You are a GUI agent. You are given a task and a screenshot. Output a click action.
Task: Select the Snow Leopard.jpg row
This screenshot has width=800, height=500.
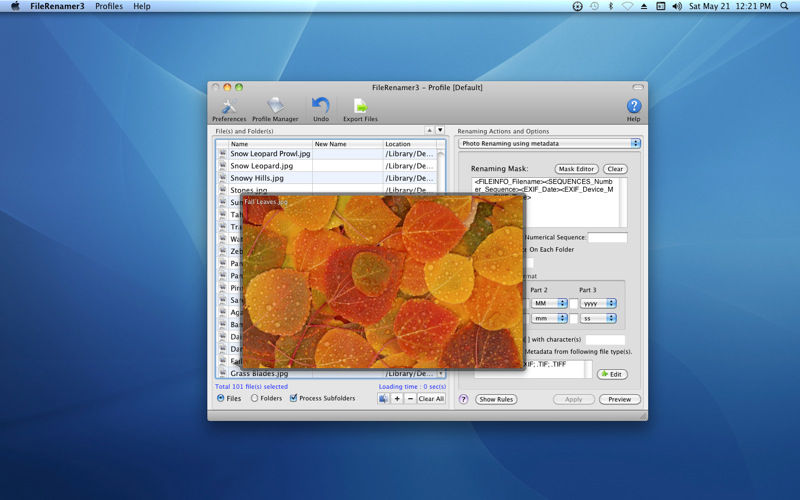click(x=327, y=166)
